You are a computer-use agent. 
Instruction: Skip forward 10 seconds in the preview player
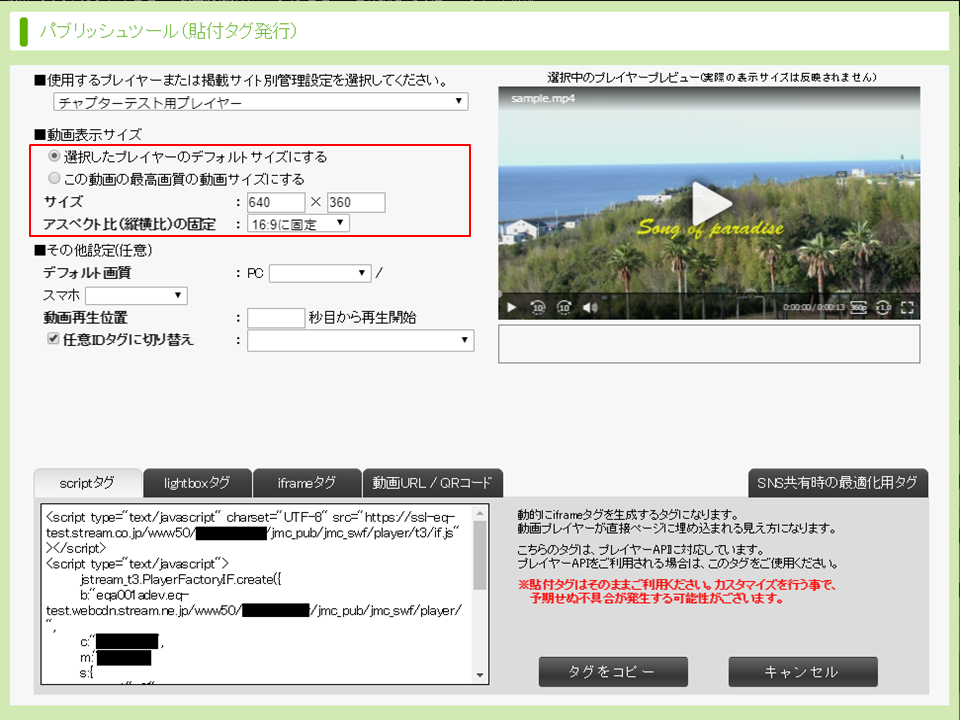564,307
